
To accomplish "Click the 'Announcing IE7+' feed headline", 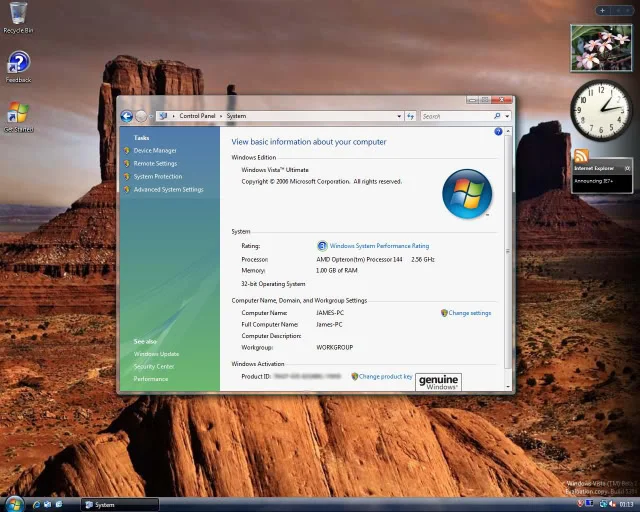I will (x=593, y=181).
